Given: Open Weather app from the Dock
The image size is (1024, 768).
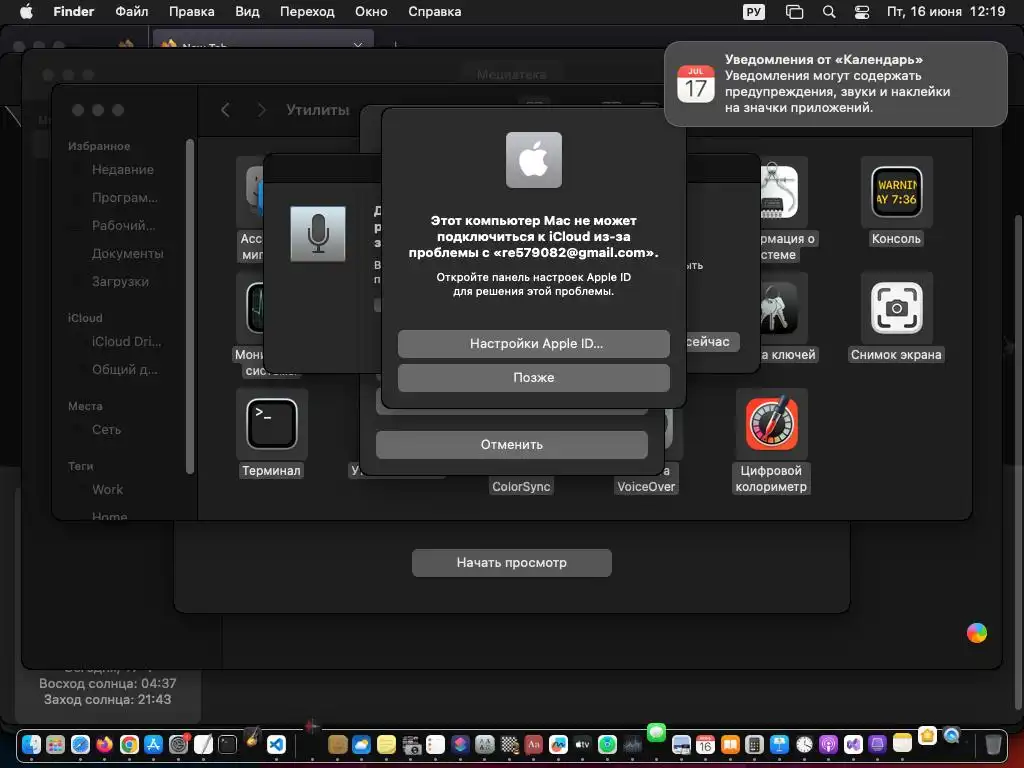Looking at the screenshot, I should tap(361, 744).
